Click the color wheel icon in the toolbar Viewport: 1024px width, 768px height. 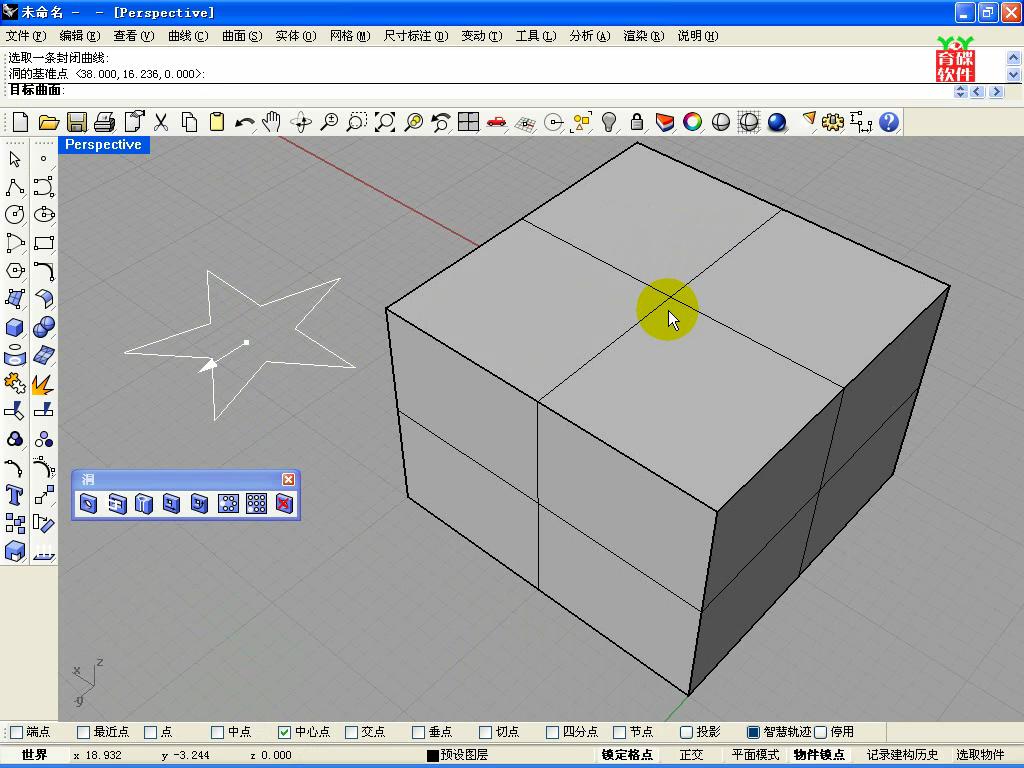pos(693,122)
